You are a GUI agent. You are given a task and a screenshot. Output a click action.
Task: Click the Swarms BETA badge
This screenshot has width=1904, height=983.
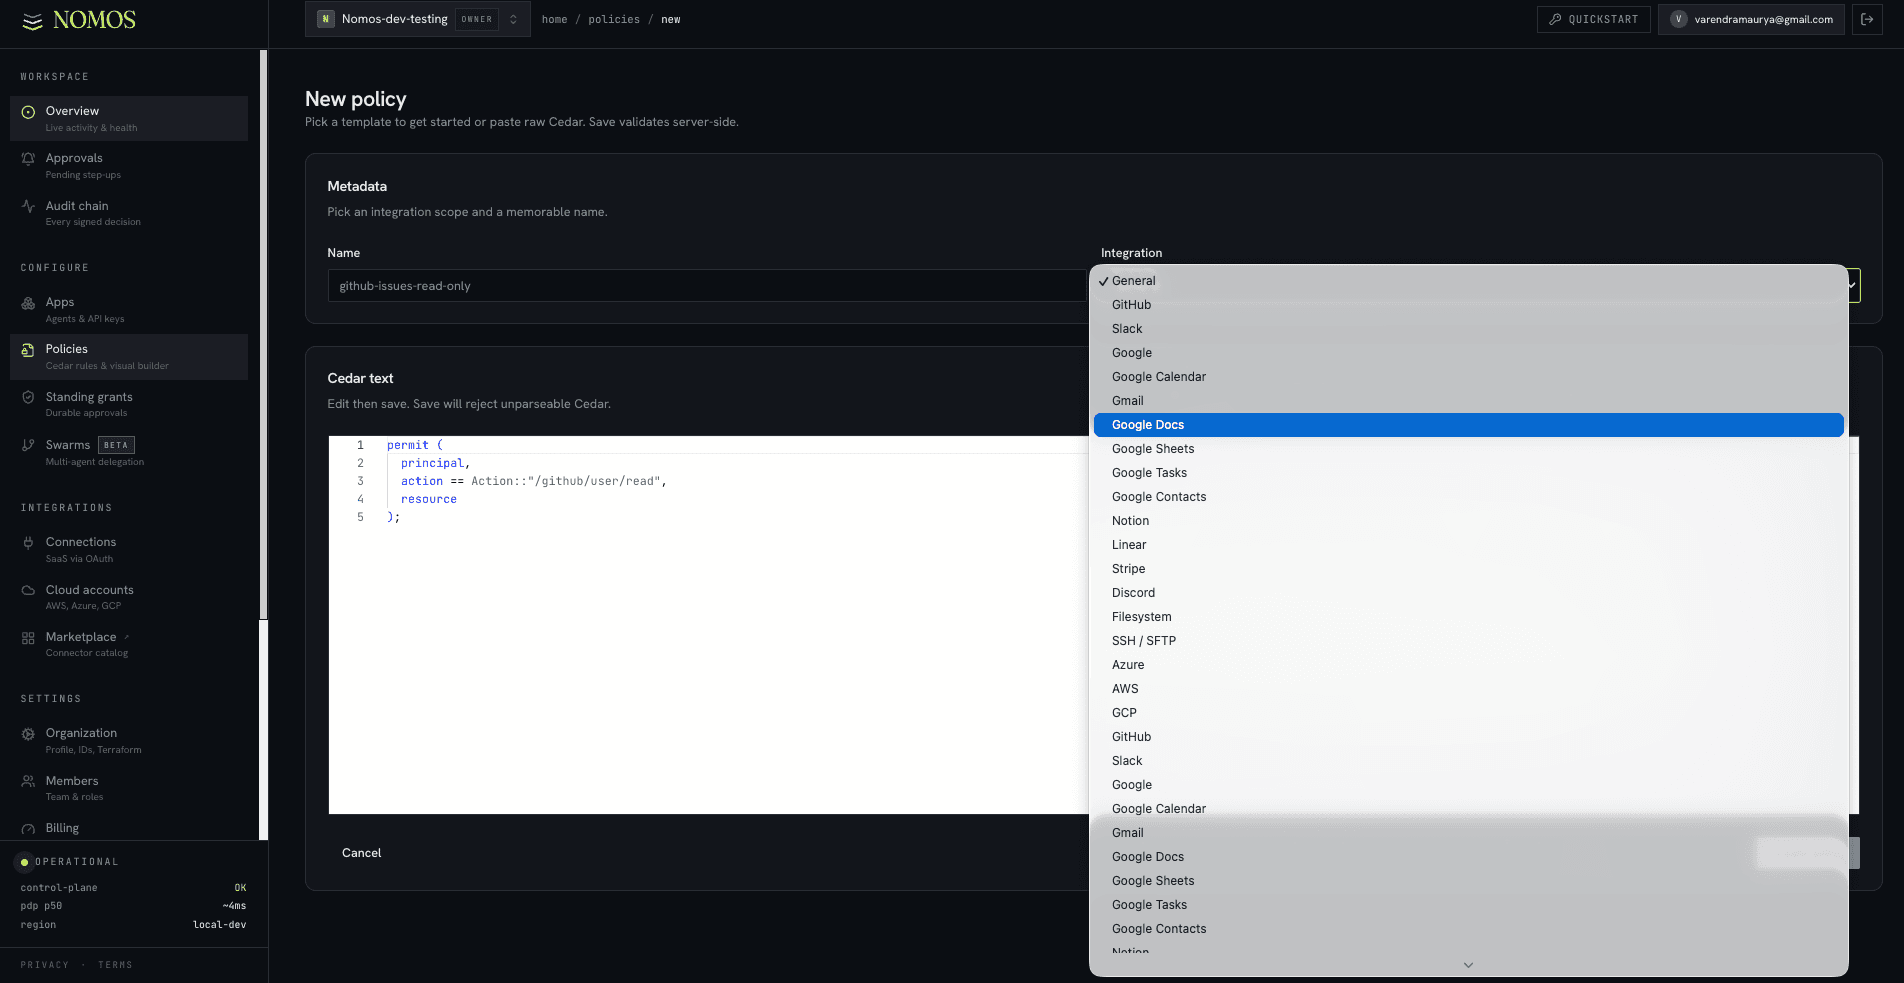[117, 445]
